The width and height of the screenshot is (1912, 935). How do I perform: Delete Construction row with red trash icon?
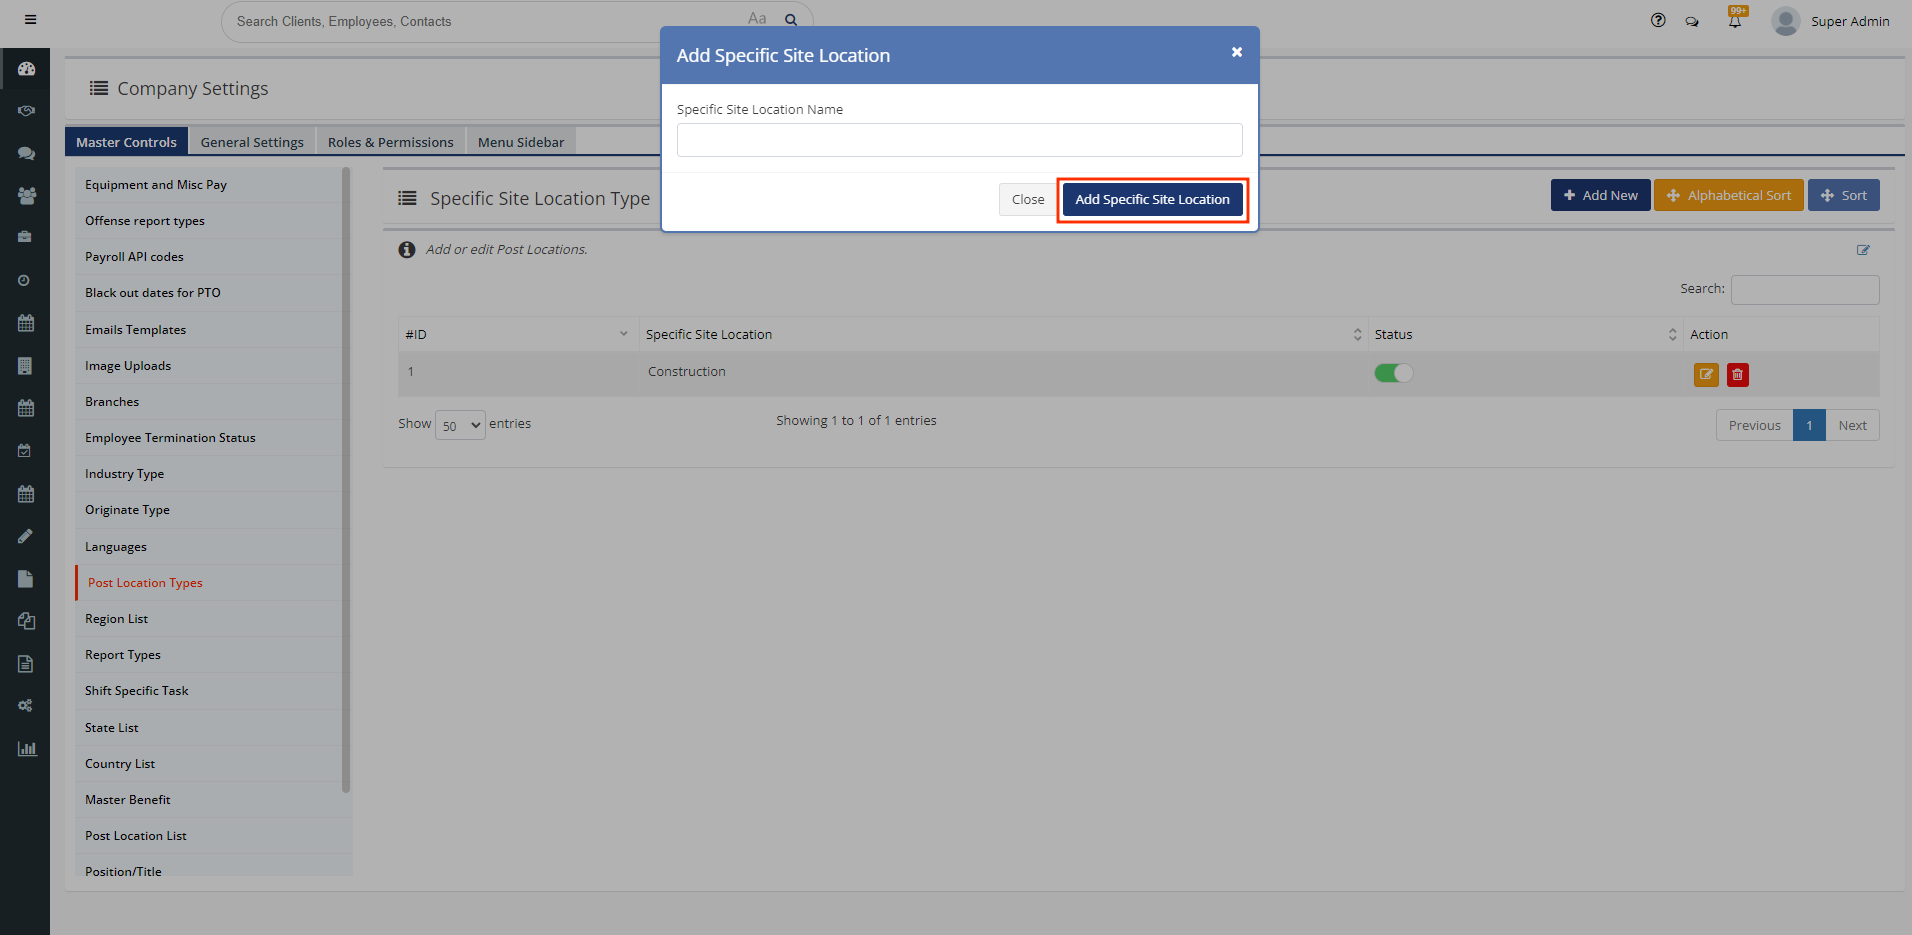(x=1738, y=375)
